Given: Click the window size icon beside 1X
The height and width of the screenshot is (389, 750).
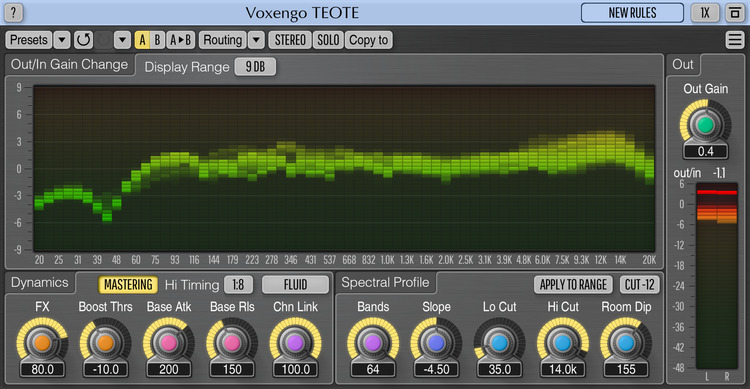Looking at the screenshot, I should (x=734, y=13).
